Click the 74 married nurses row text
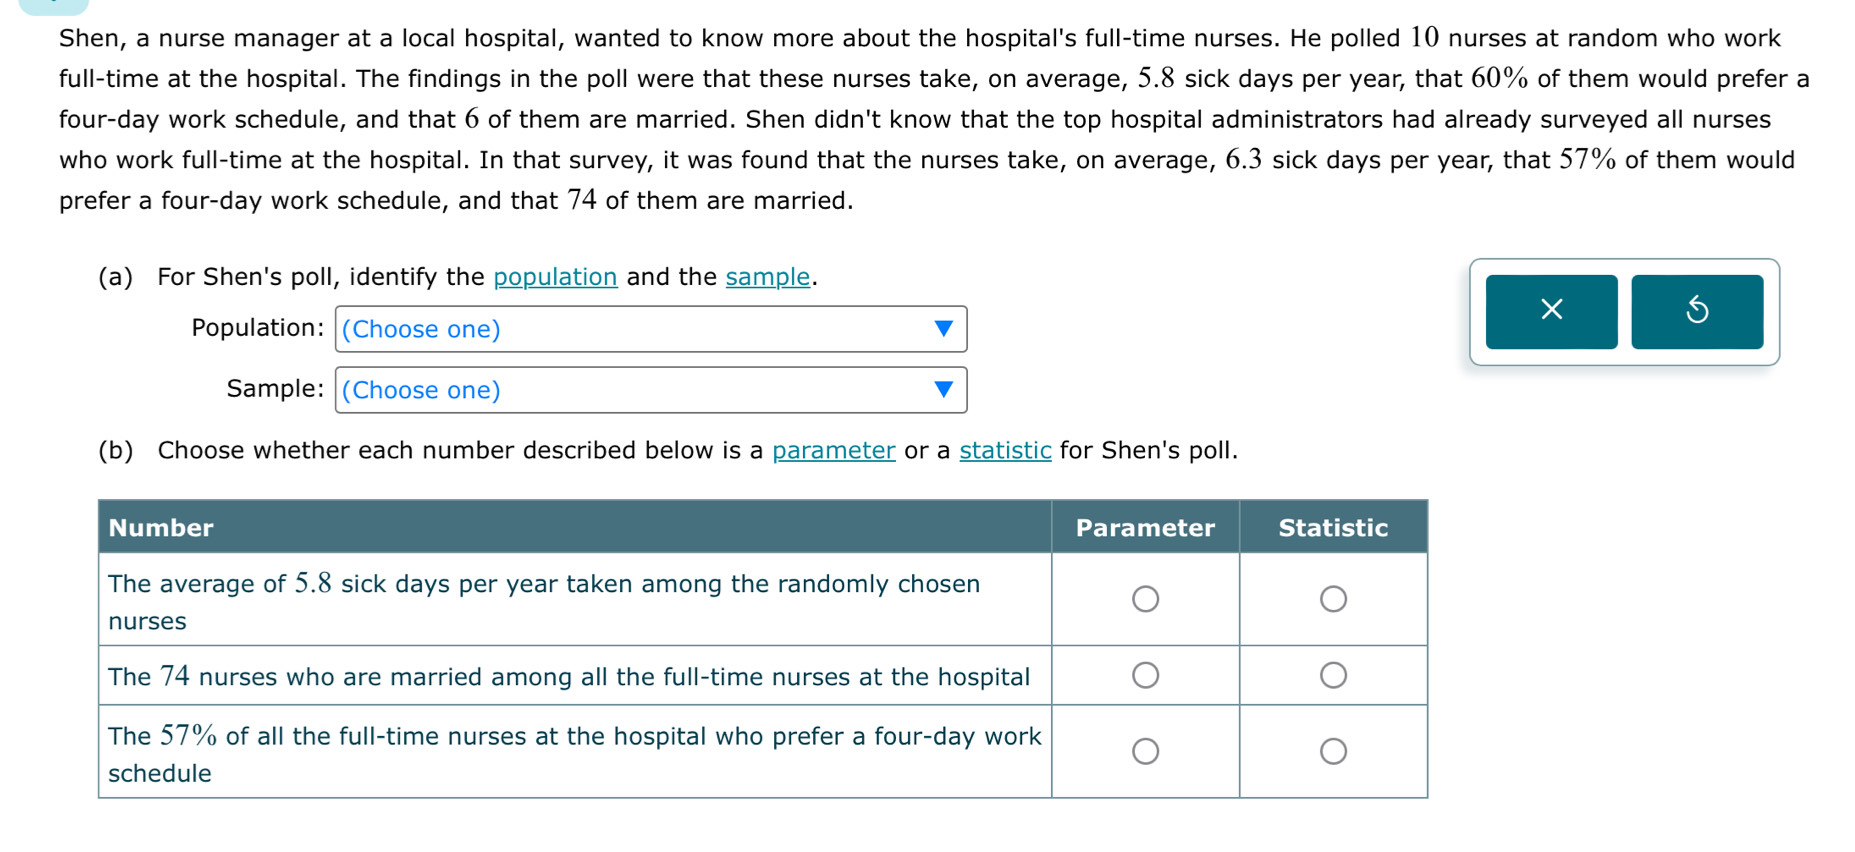 568,677
